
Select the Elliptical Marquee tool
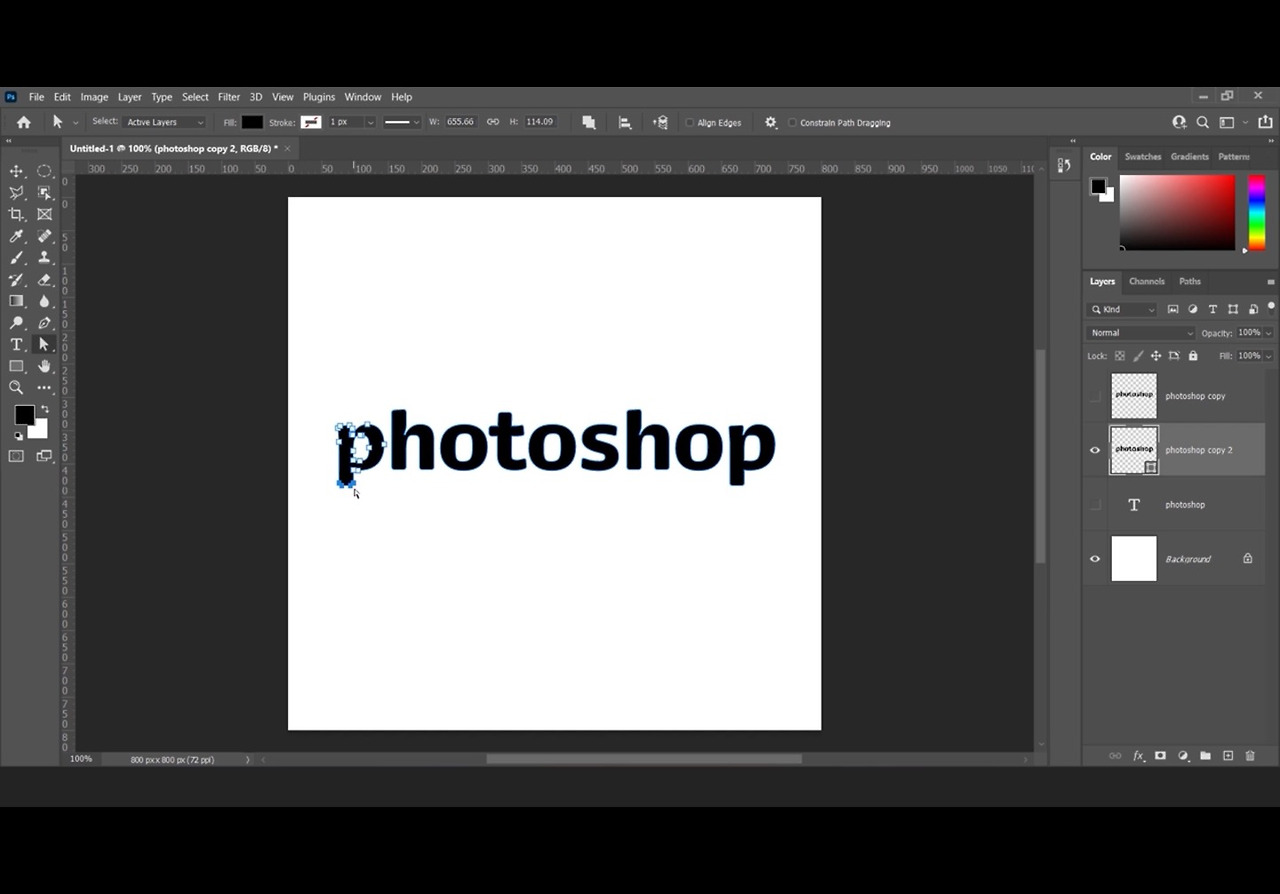point(45,171)
